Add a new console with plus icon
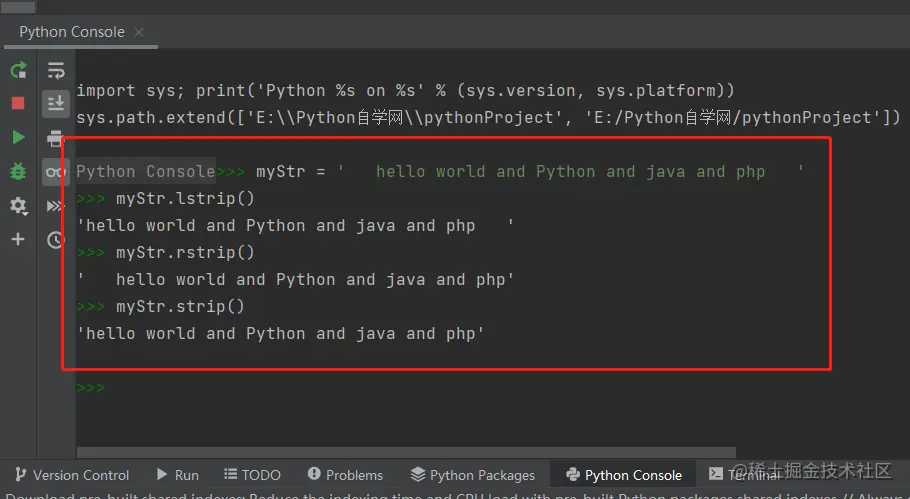This screenshot has height=499, width=910. [x=18, y=239]
